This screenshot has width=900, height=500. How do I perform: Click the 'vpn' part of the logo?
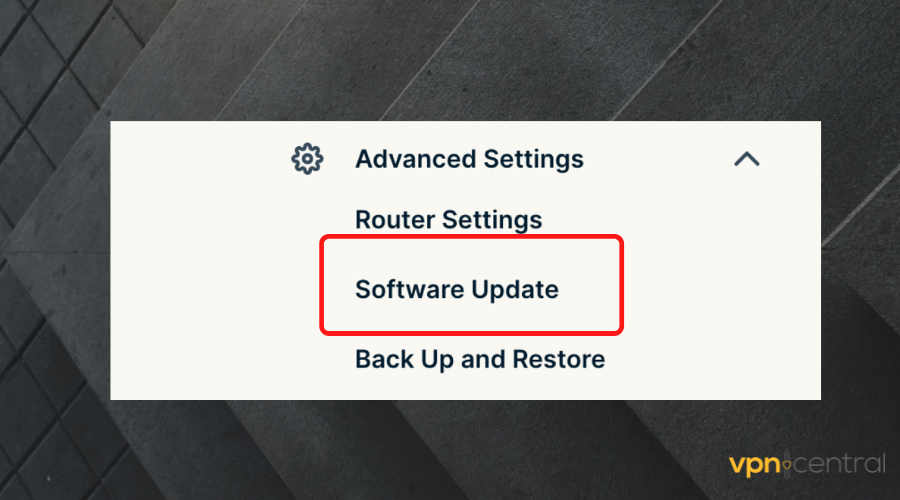coord(755,466)
